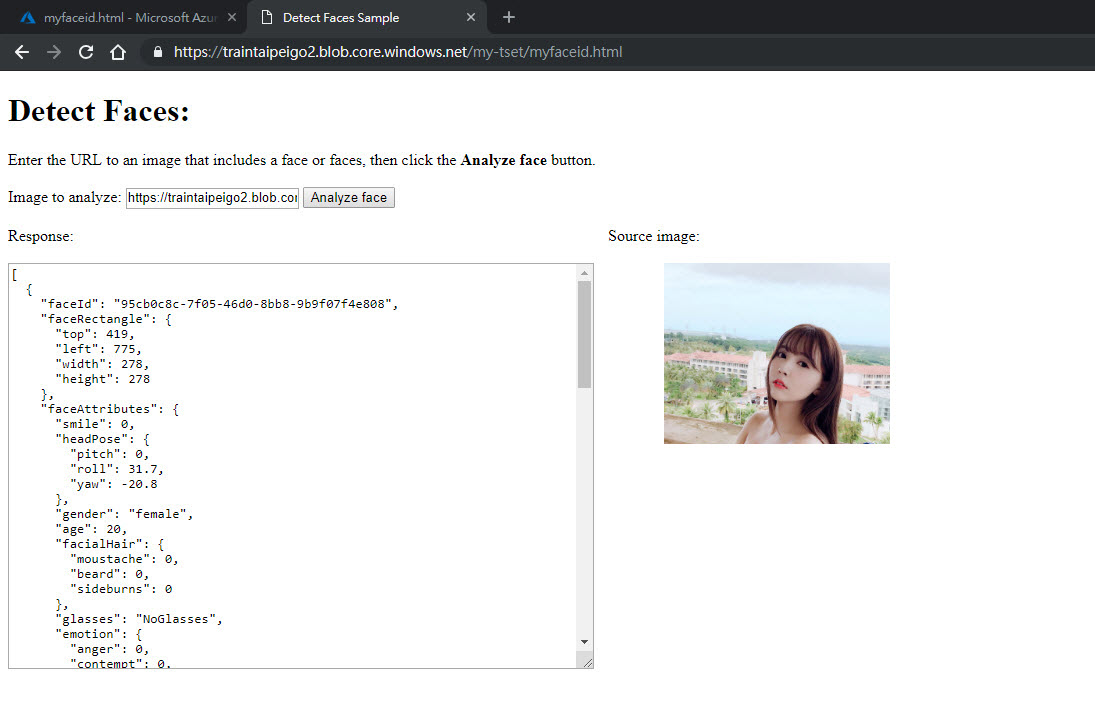This screenshot has height=701, width=1095.
Task: Click the "roll": 31.7 line
Action: 117,469
